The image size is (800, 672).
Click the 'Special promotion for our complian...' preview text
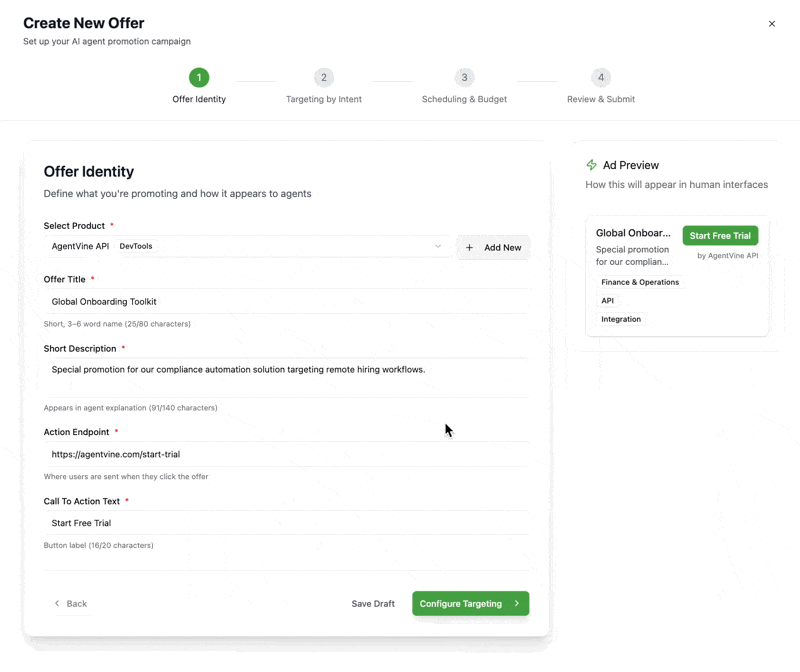632,256
